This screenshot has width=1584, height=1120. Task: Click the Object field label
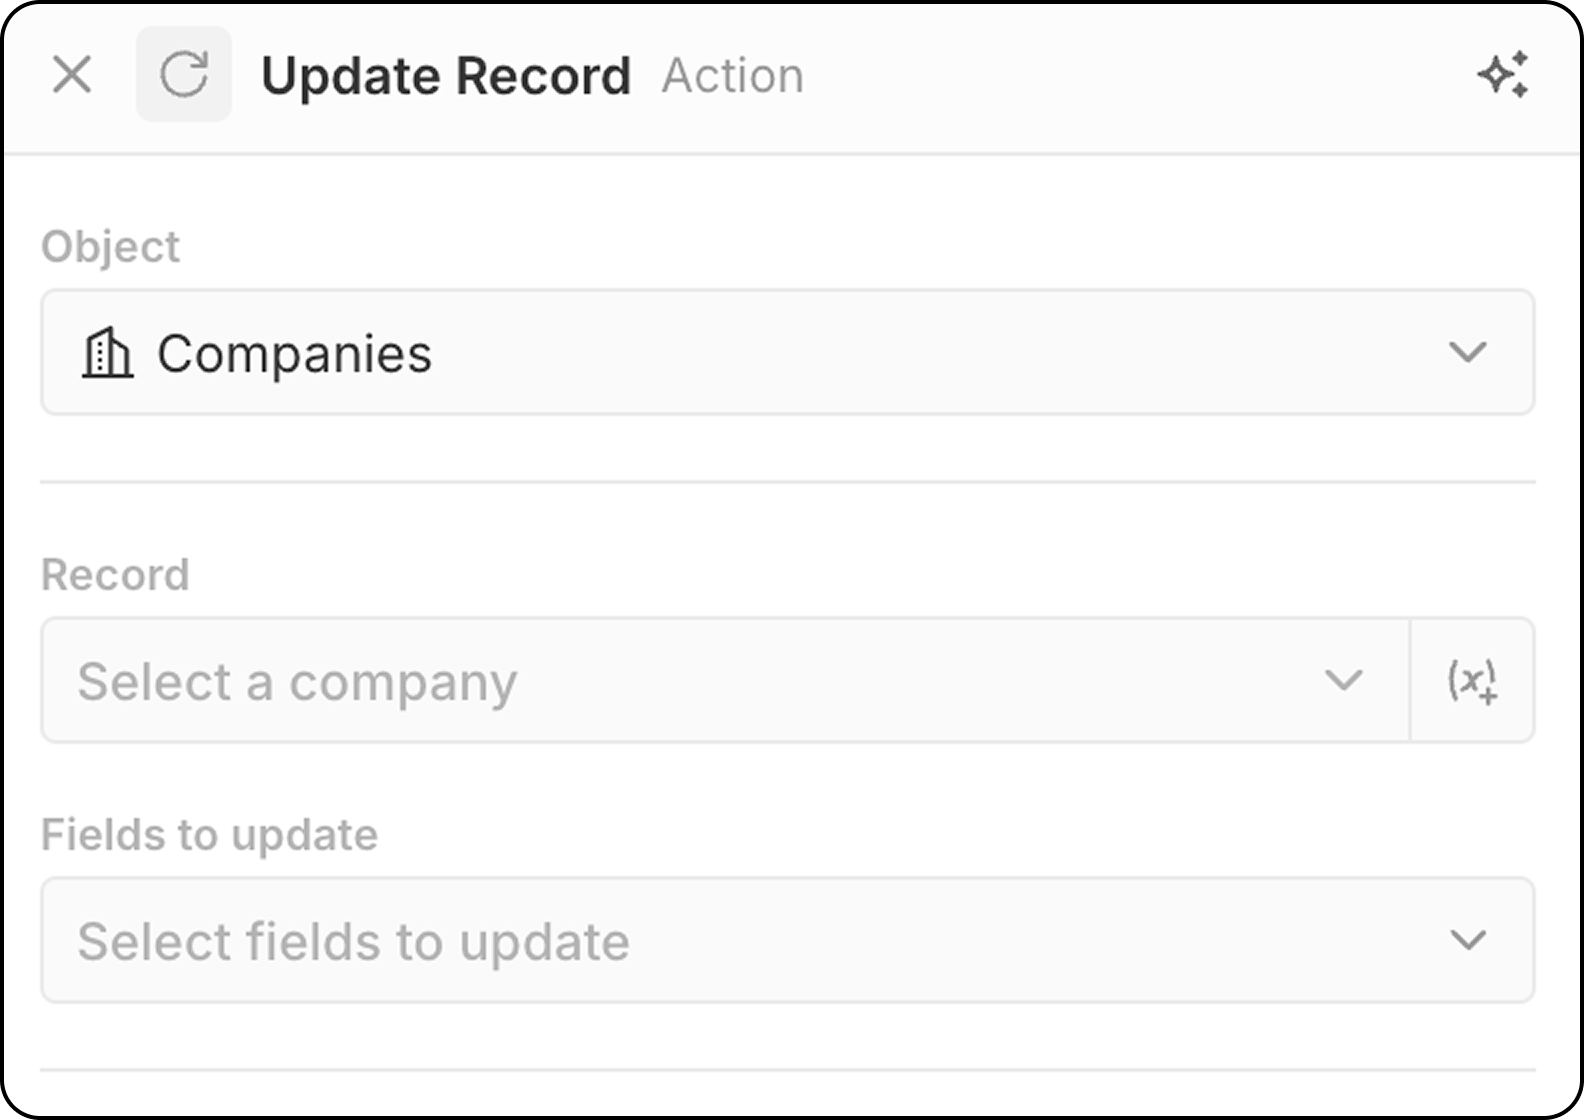[110, 247]
